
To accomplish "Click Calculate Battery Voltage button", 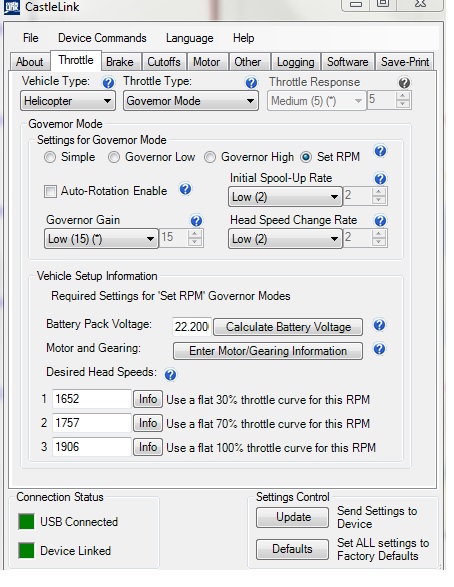I will click(288, 327).
